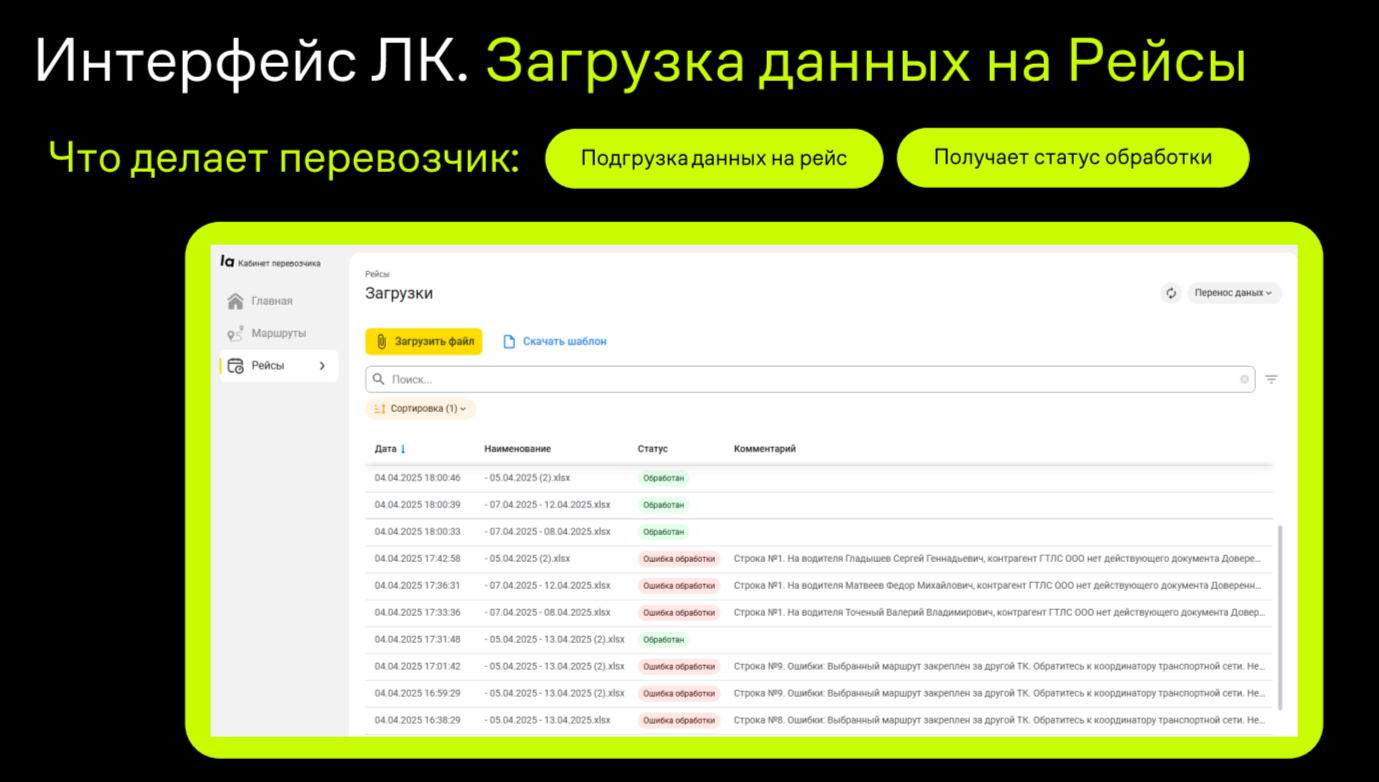Select the timestamp 04.04.2025 18:00:39
1379x782 pixels.
click(417, 505)
